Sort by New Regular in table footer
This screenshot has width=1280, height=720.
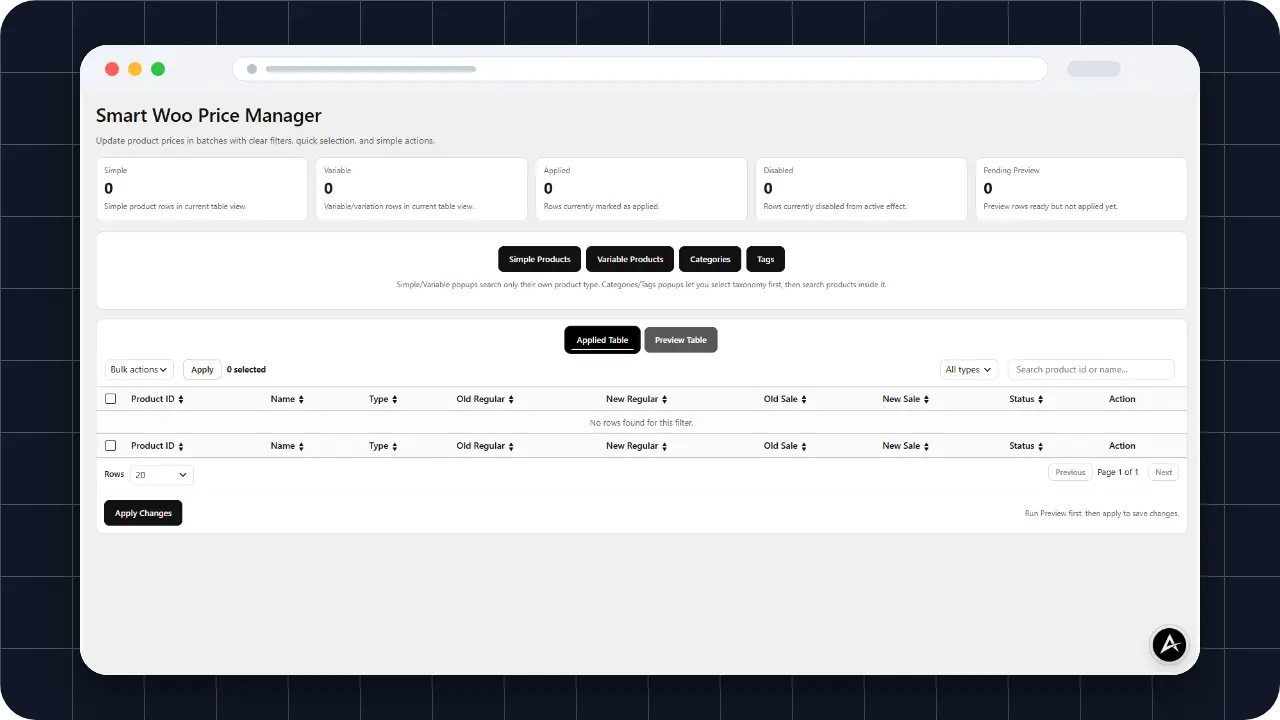tap(636, 446)
